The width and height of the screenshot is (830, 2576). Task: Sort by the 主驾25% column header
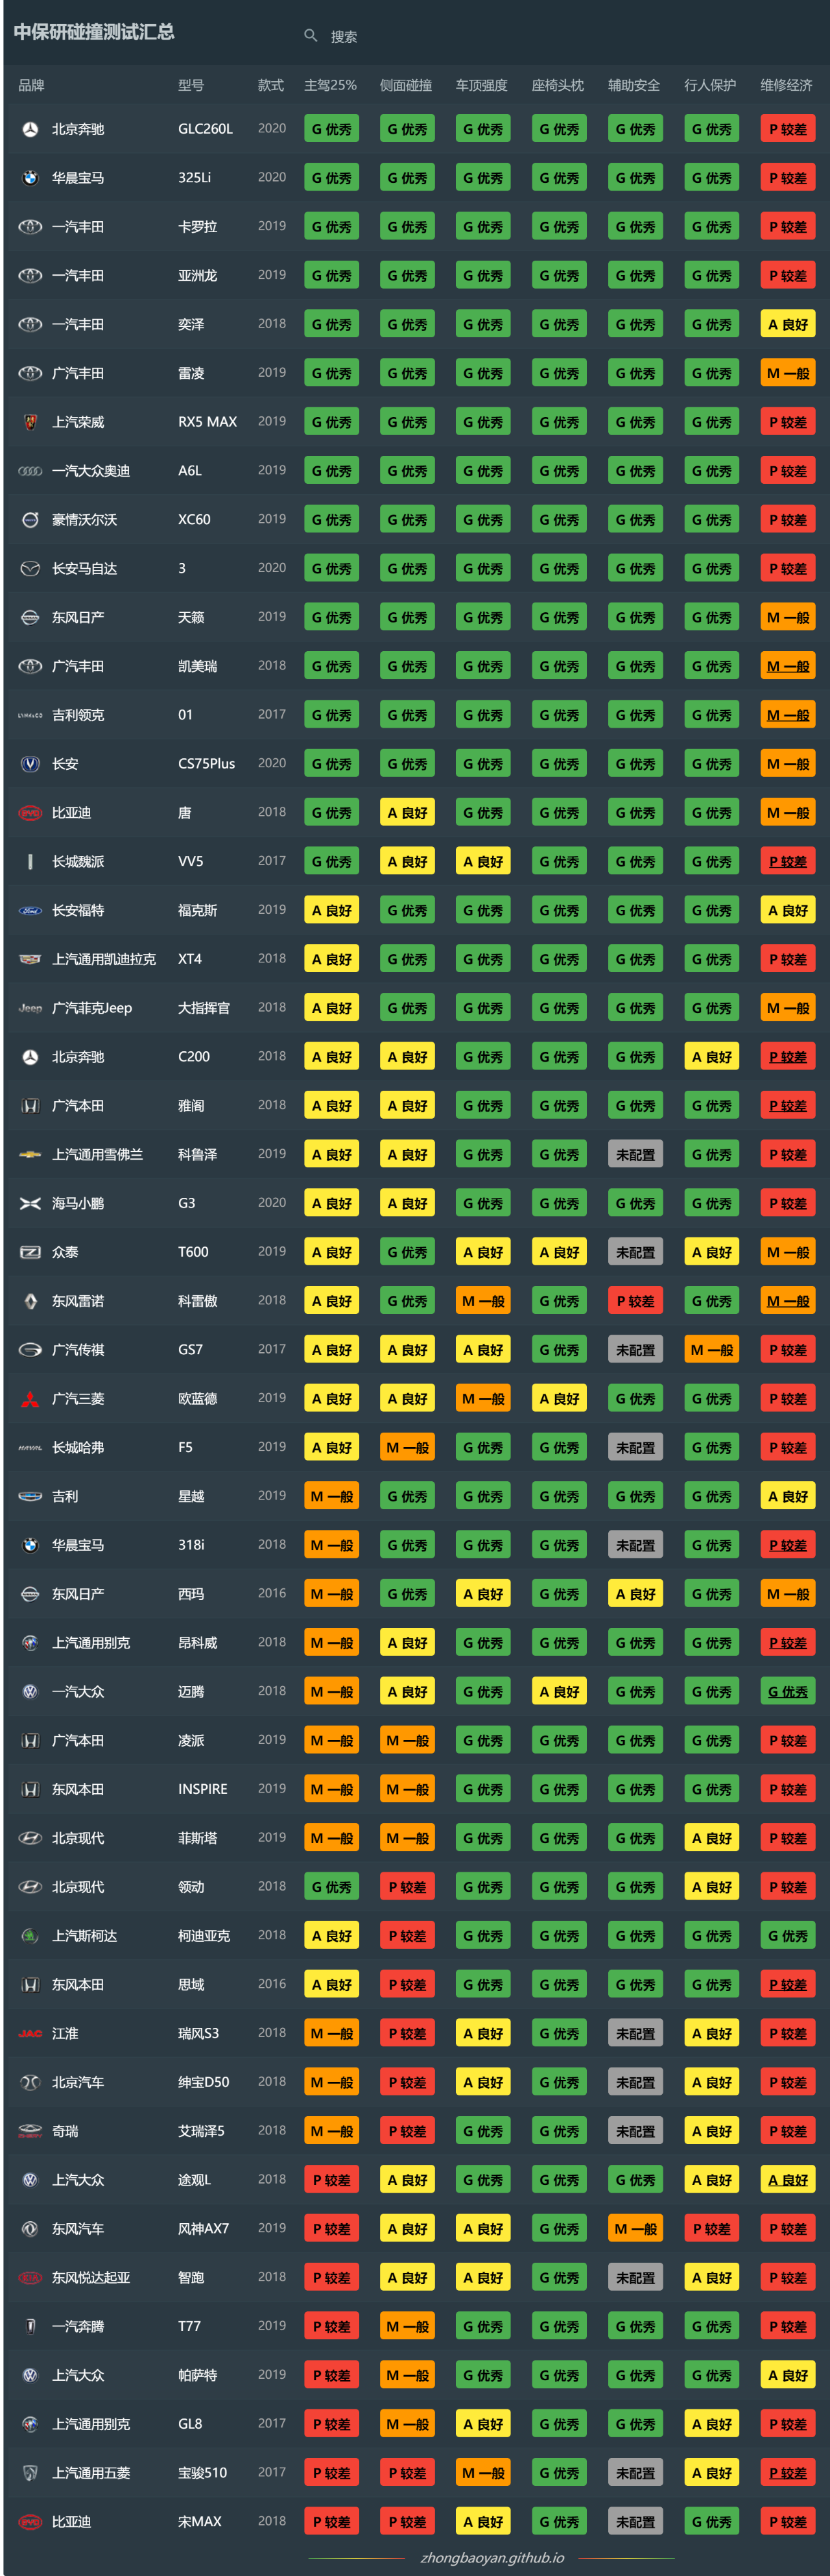[330, 85]
